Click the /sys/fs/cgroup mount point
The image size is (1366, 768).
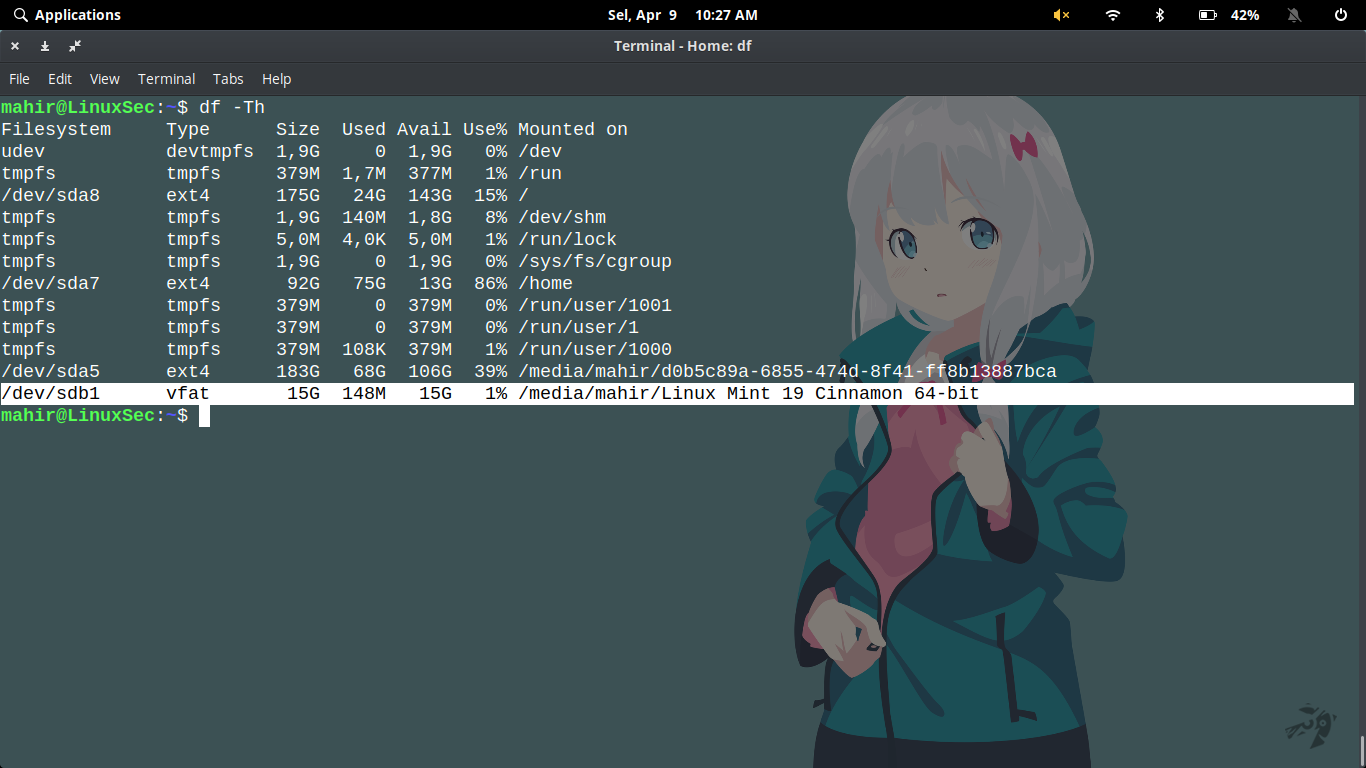tap(595, 261)
